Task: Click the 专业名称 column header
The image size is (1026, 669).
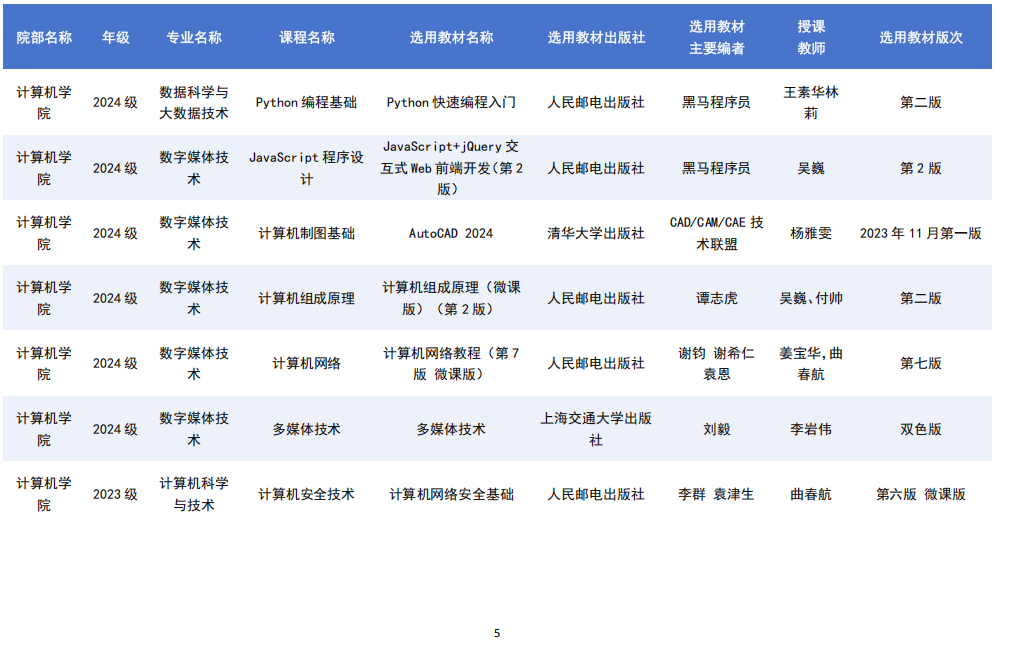Action: point(194,37)
